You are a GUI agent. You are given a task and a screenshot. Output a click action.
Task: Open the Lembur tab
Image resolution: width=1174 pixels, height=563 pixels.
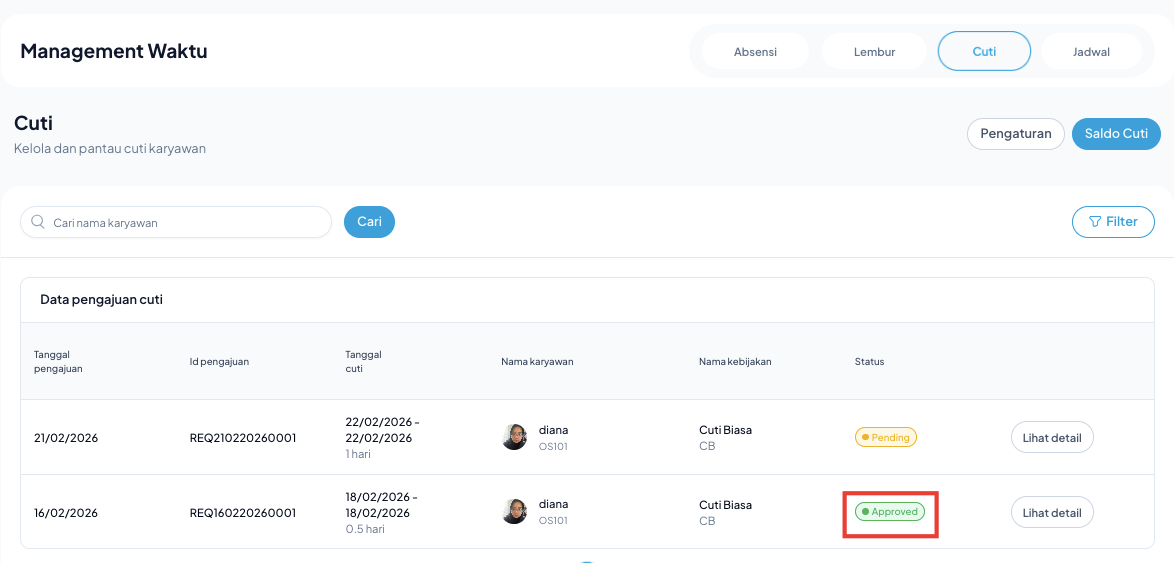click(x=874, y=52)
